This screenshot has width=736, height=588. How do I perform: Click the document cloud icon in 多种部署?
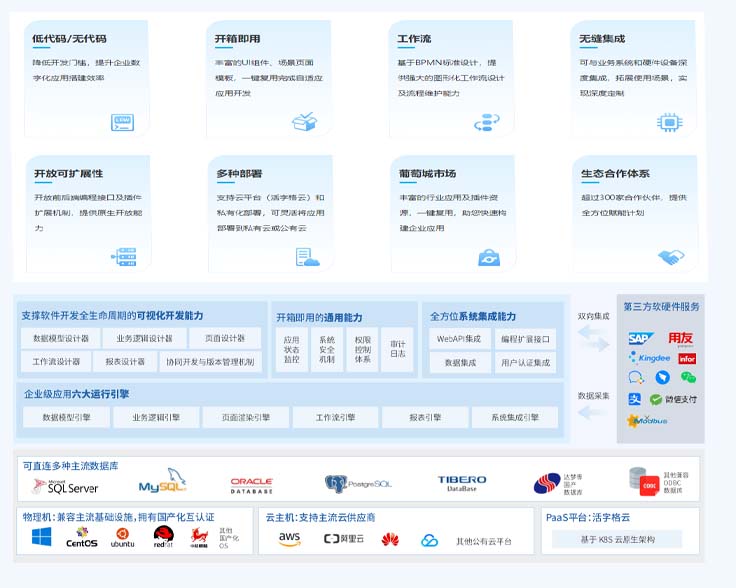pos(307,257)
